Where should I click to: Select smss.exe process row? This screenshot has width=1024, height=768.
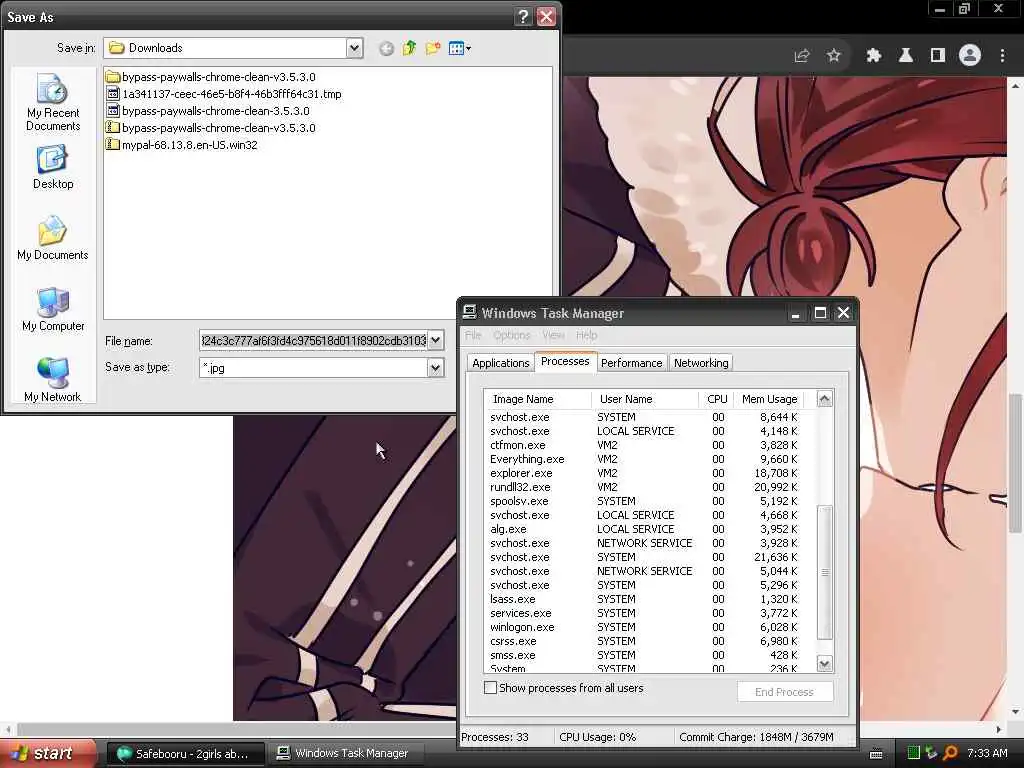point(643,656)
